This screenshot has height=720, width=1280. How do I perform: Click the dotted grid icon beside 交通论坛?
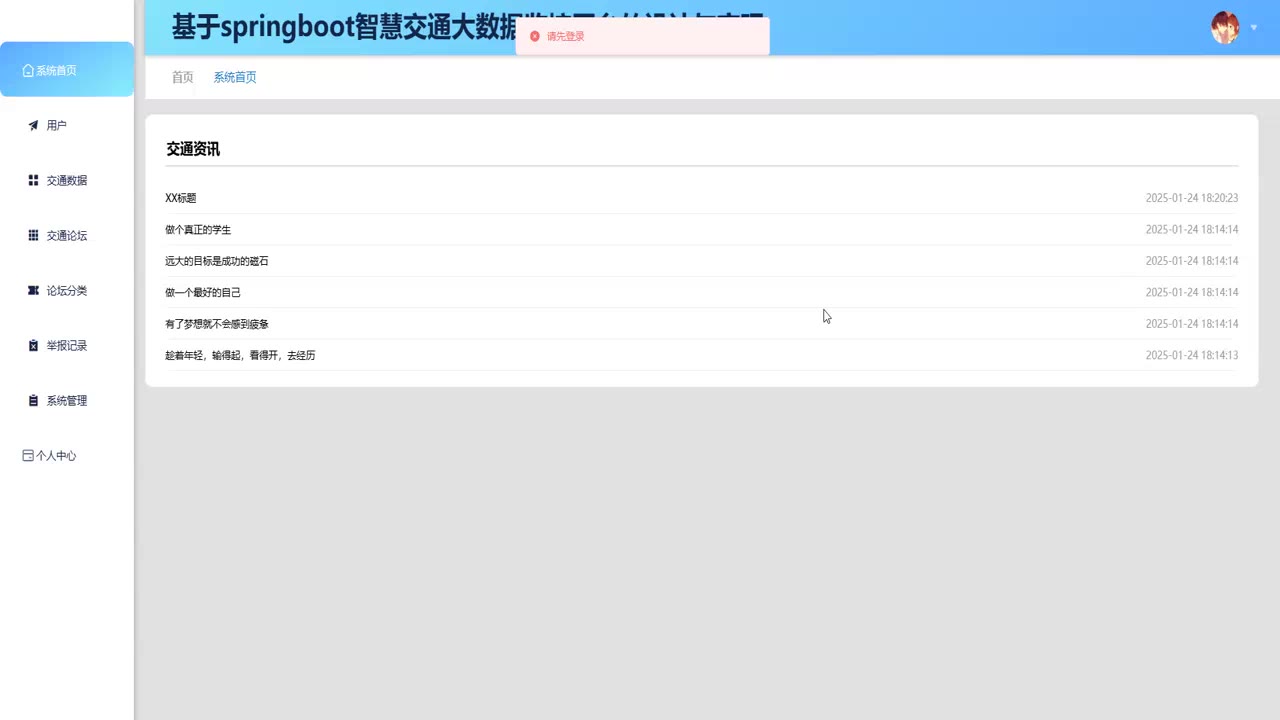(x=33, y=235)
